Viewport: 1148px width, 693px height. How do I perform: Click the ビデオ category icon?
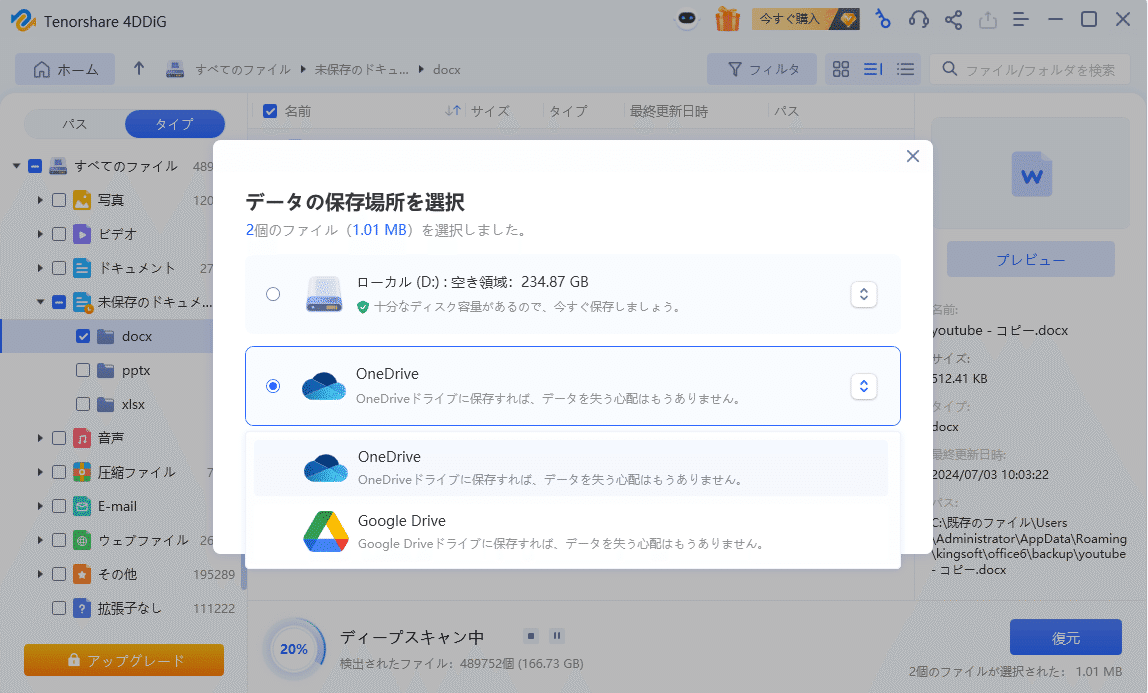tap(82, 234)
